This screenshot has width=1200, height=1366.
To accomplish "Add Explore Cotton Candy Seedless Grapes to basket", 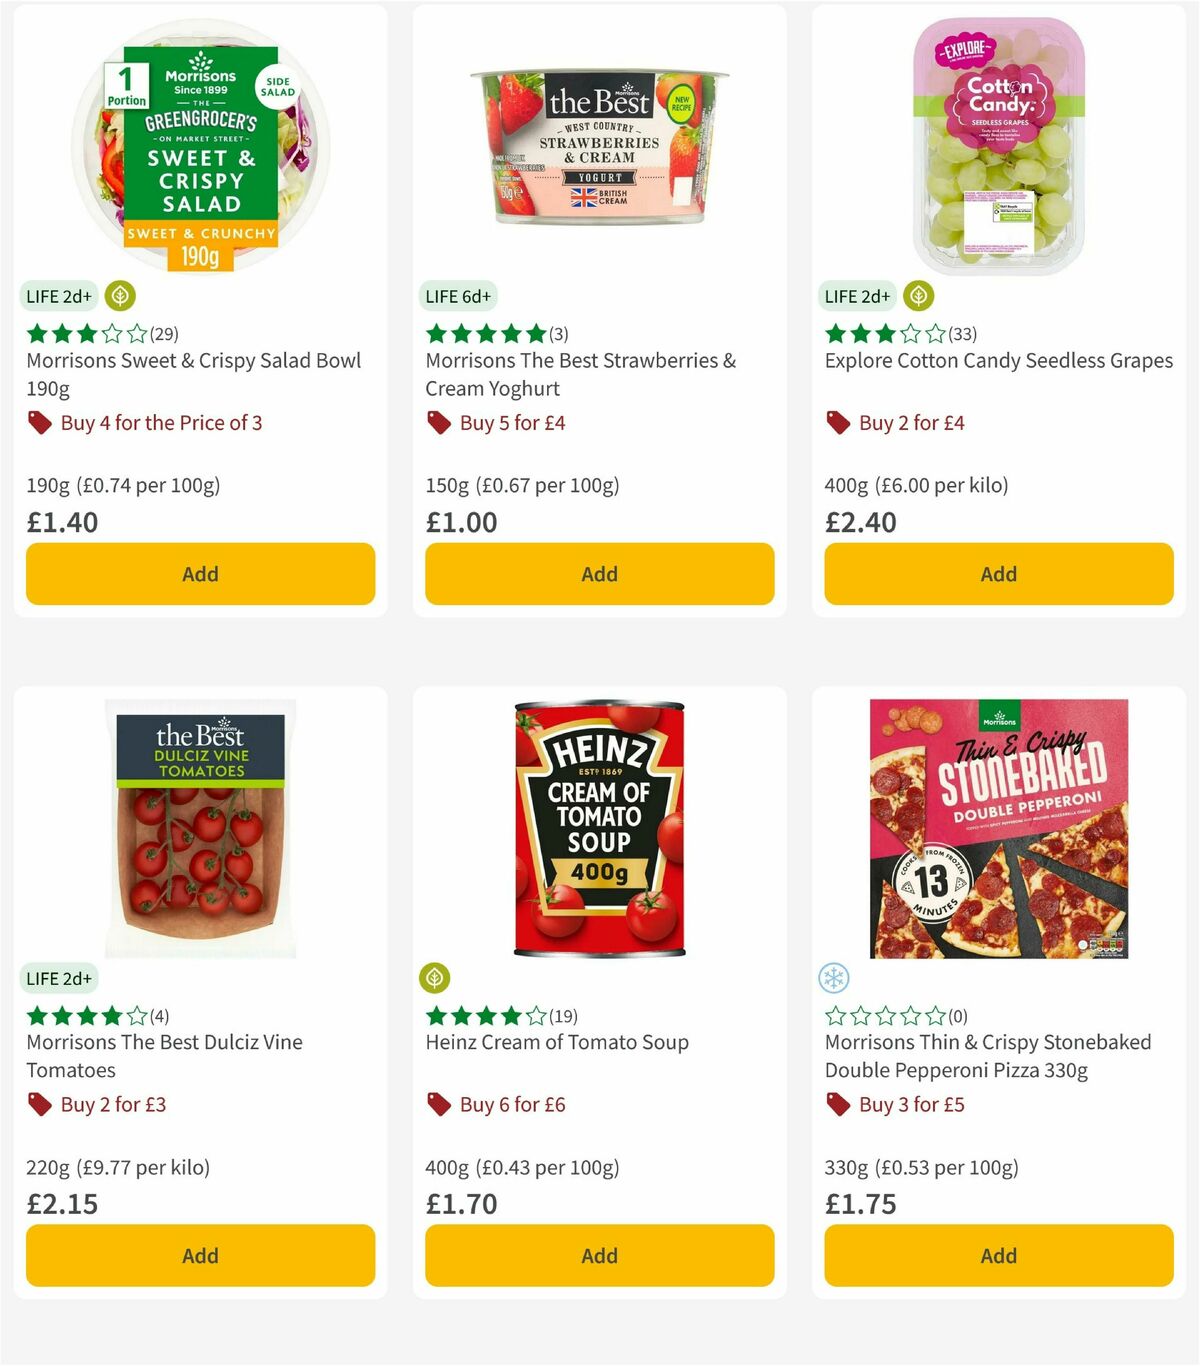I will coord(997,574).
